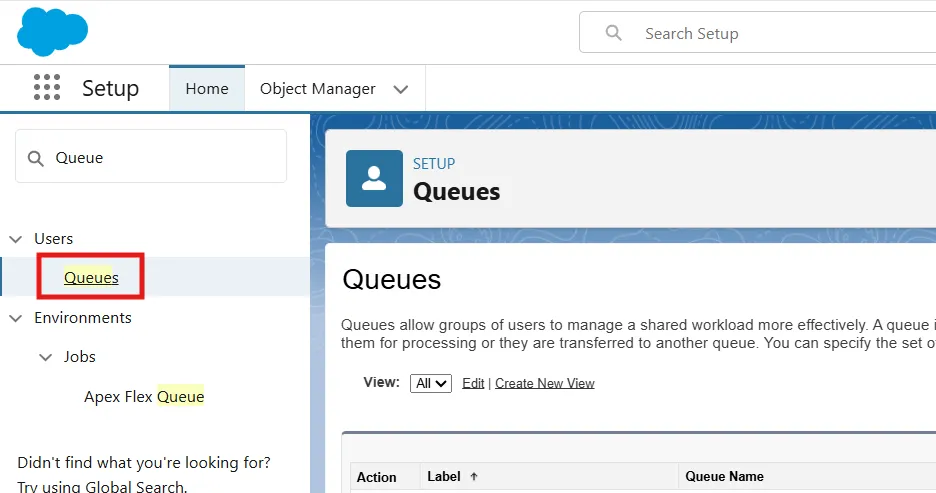
Task: Click the Create New View link
Action: click(x=545, y=383)
